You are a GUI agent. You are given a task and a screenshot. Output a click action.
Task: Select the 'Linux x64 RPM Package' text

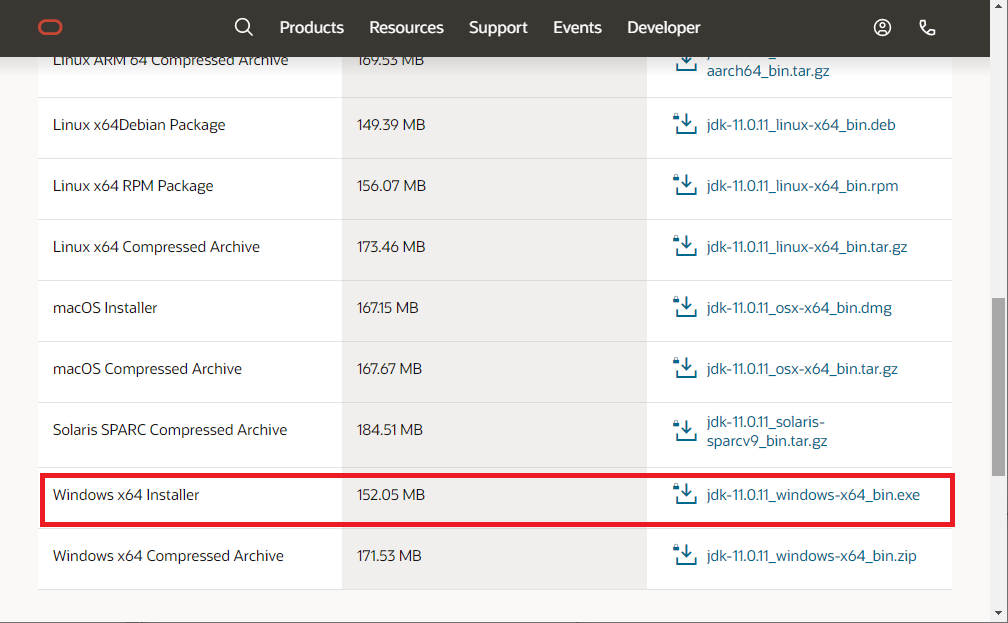(133, 186)
